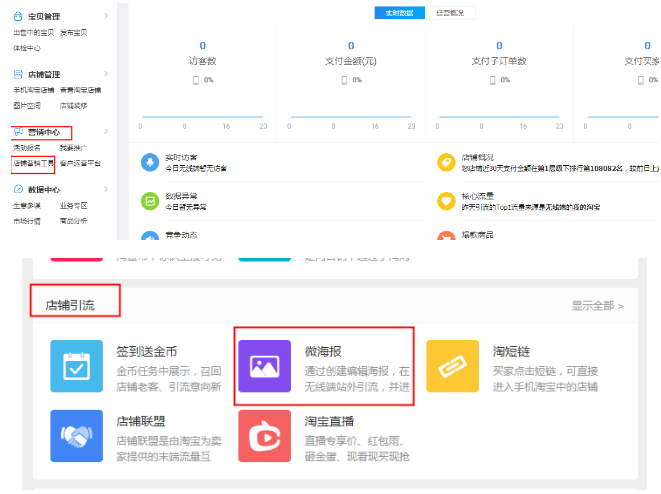Open 数据中心 menu heading
The width and height of the screenshot is (661, 494).
pos(44,190)
